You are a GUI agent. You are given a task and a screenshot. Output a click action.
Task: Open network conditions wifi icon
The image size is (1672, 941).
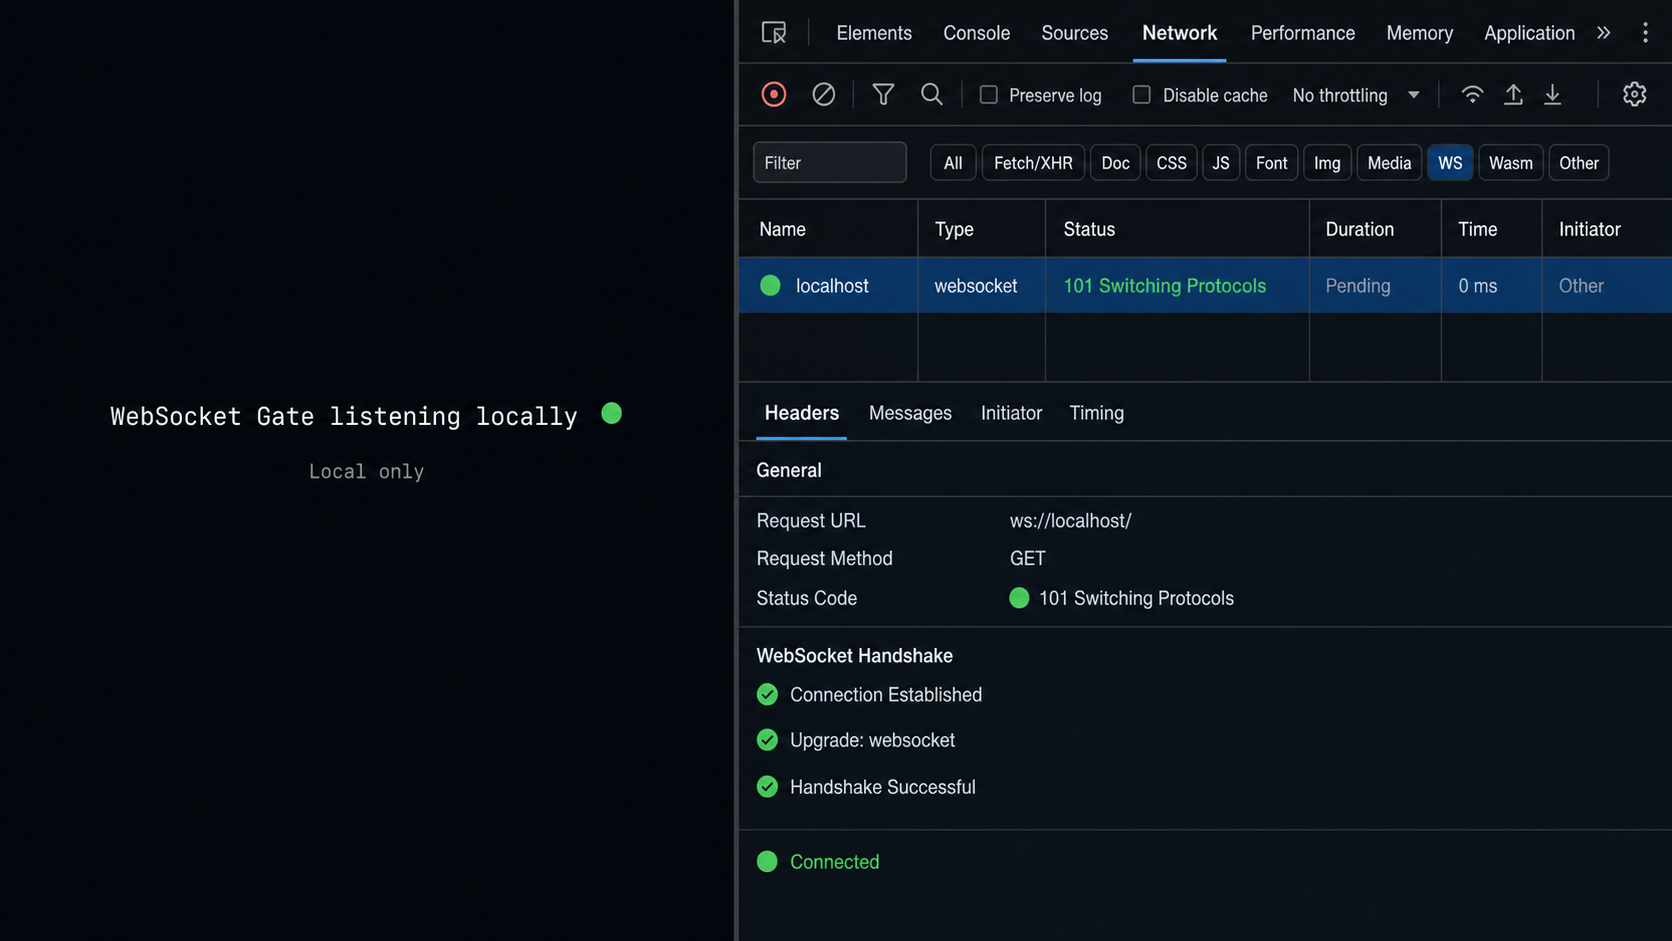pyautogui.click(x=1472, y=94)
